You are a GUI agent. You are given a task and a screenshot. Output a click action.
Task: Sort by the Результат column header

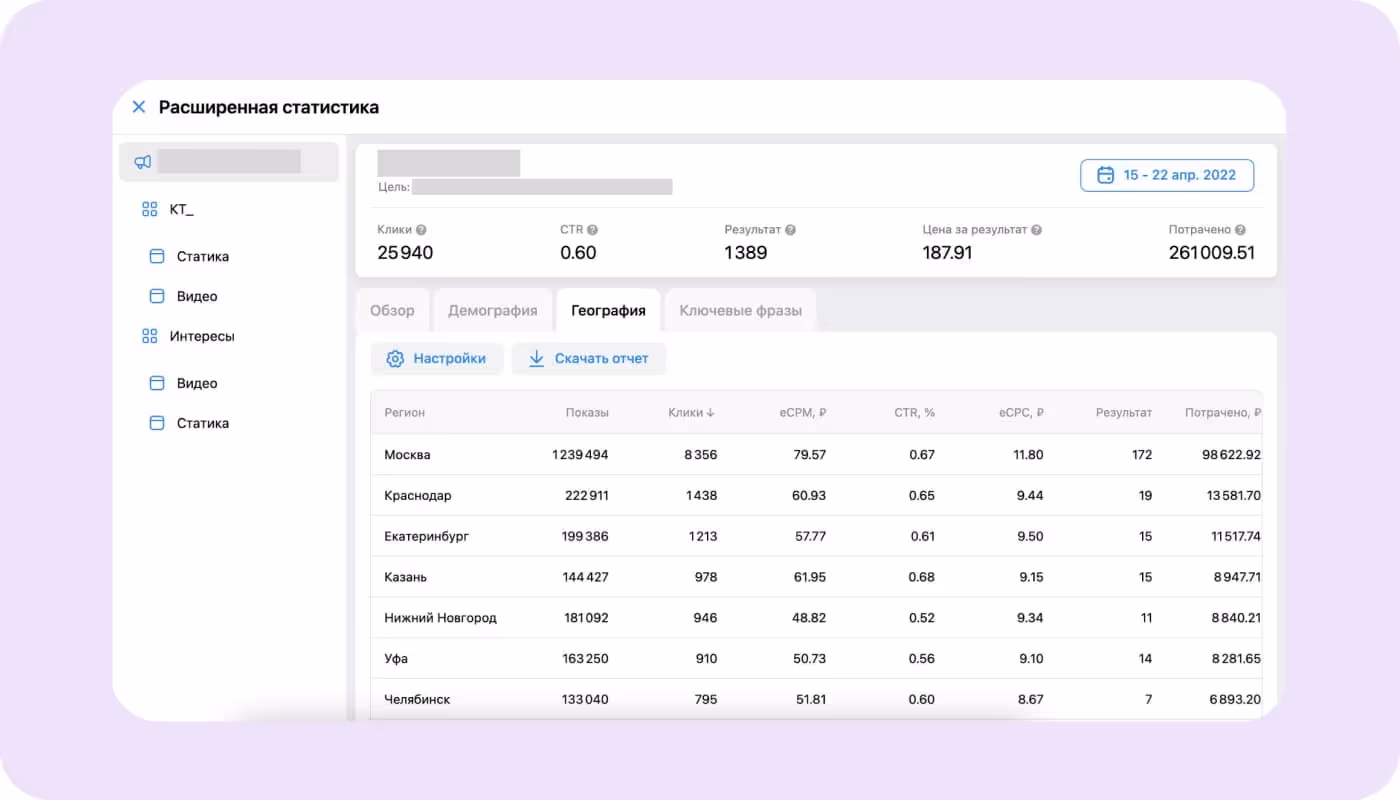coord(1124,413)
